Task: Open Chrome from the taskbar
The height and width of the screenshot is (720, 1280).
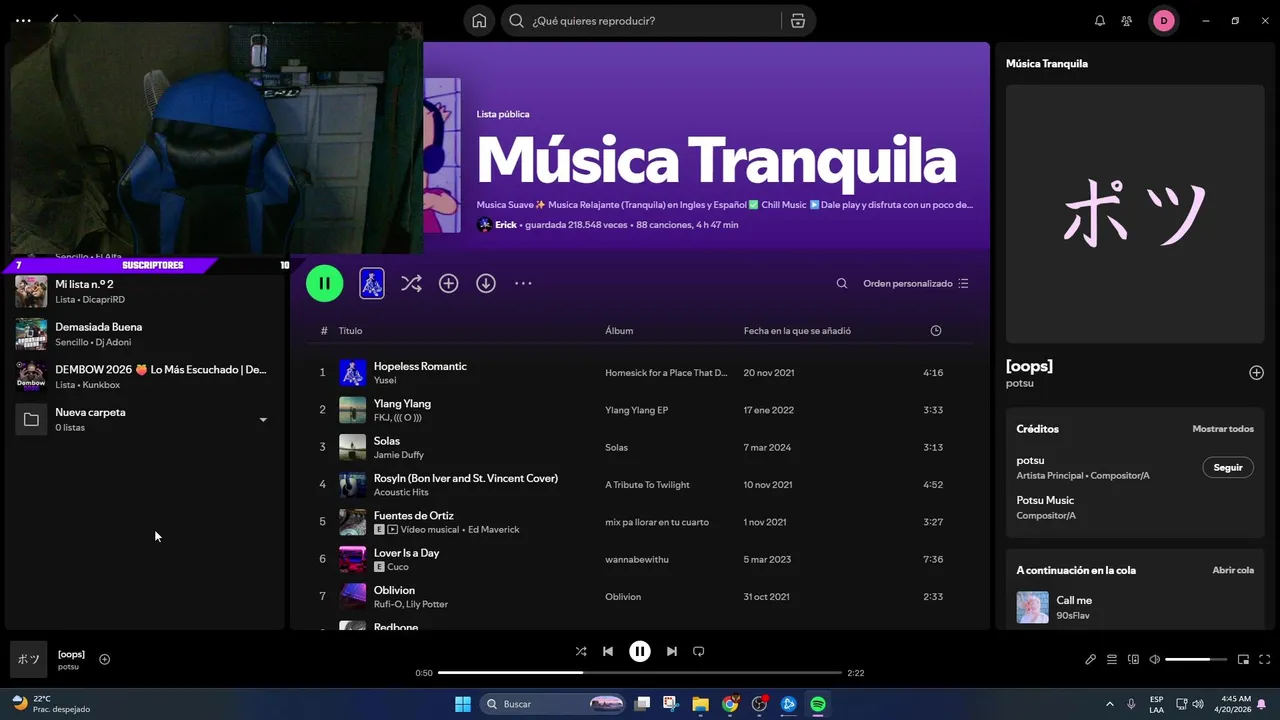Action: (730, 704)
